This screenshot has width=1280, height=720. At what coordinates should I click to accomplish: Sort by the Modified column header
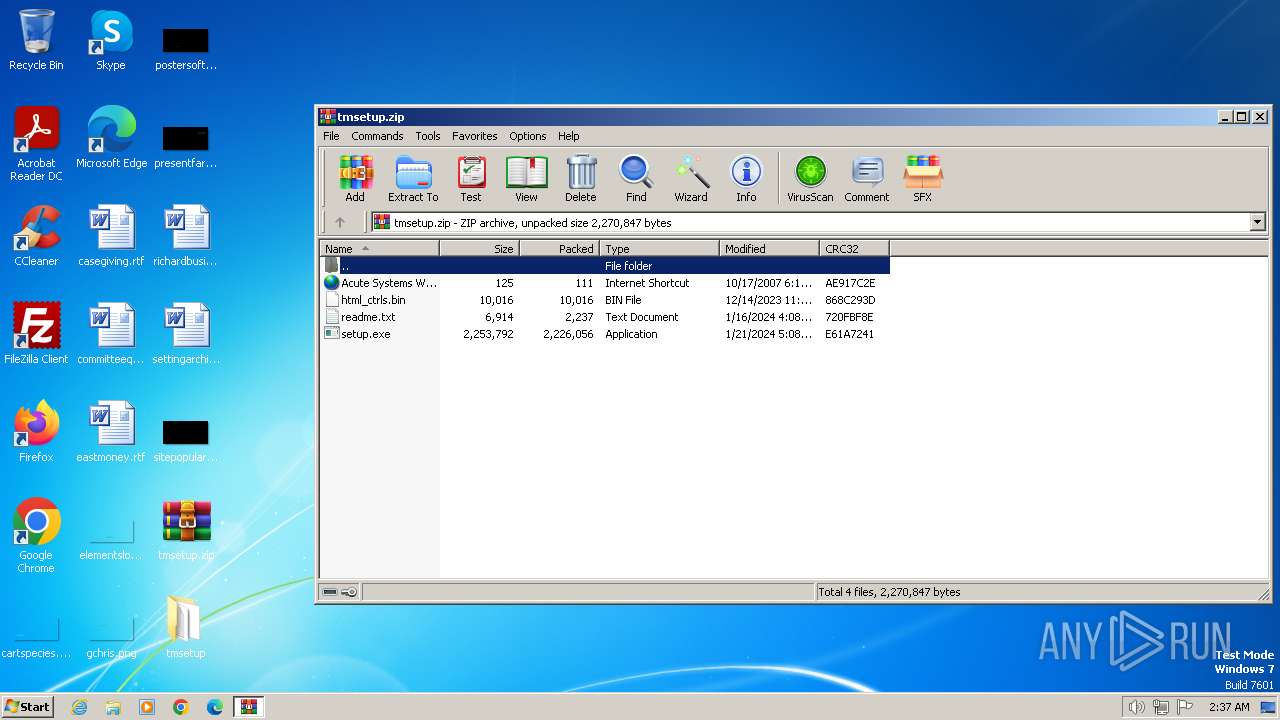tap(770, 248)
